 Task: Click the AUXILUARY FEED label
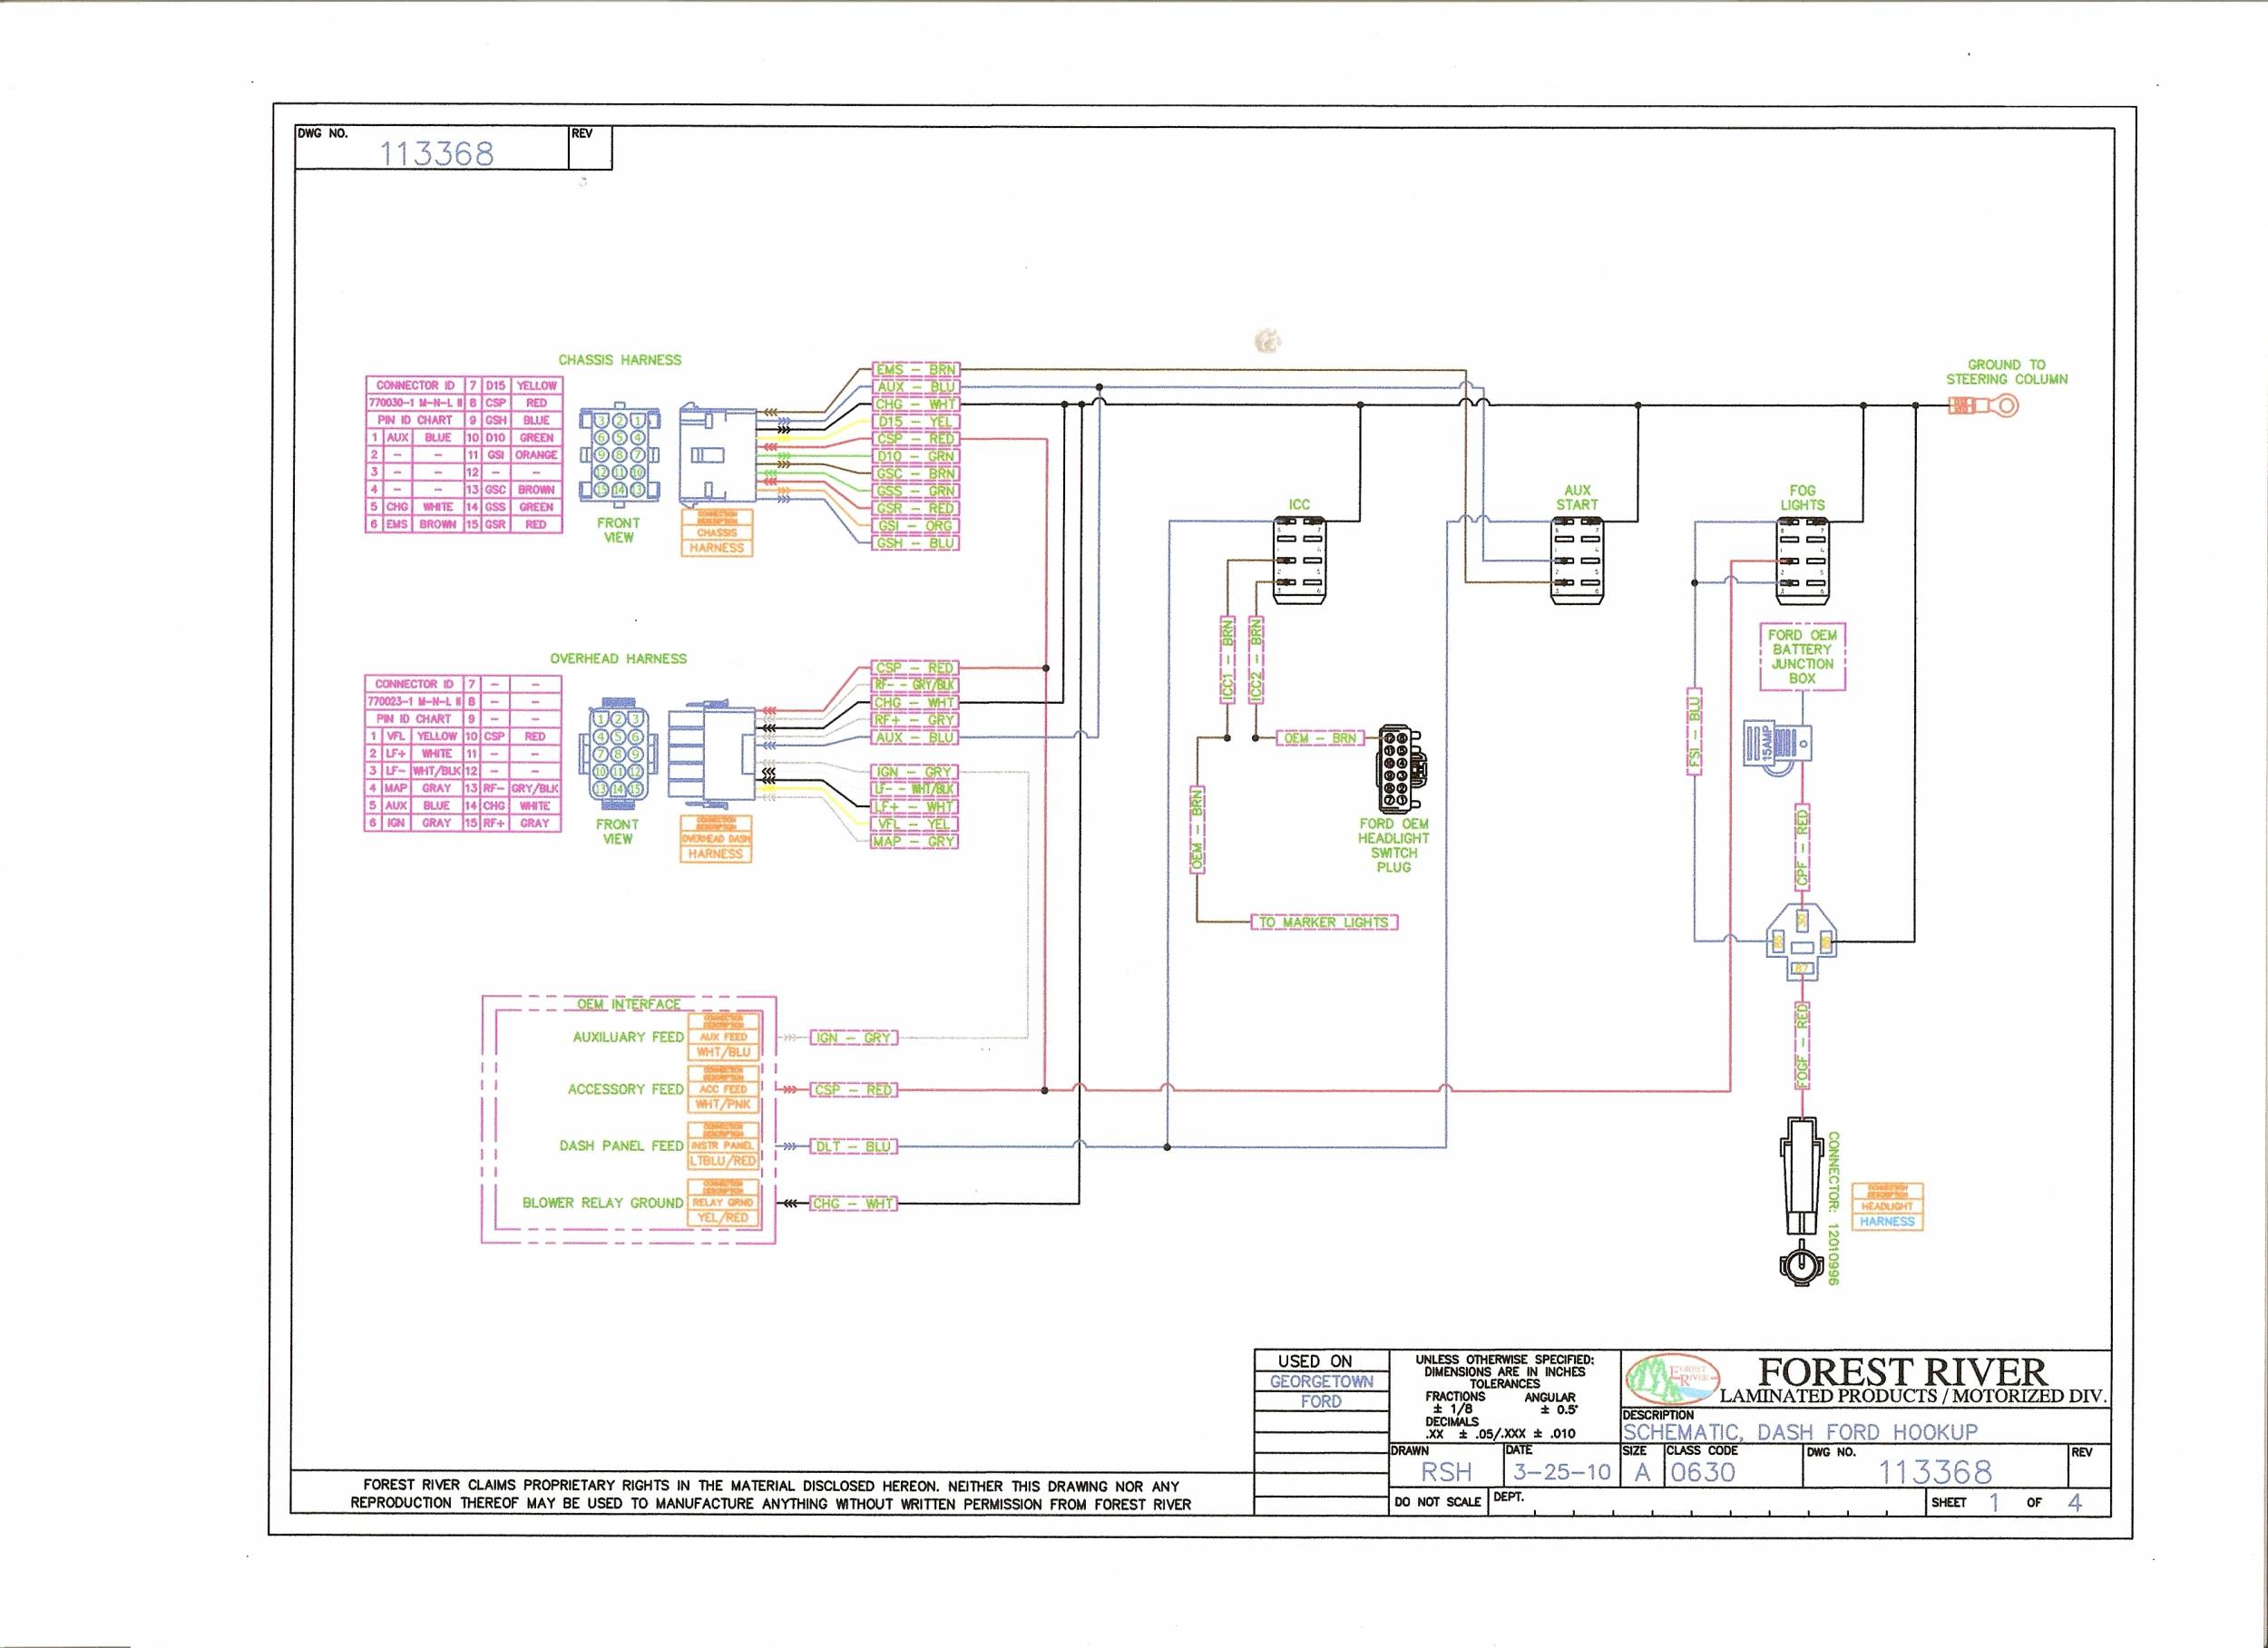[628, 1038]
